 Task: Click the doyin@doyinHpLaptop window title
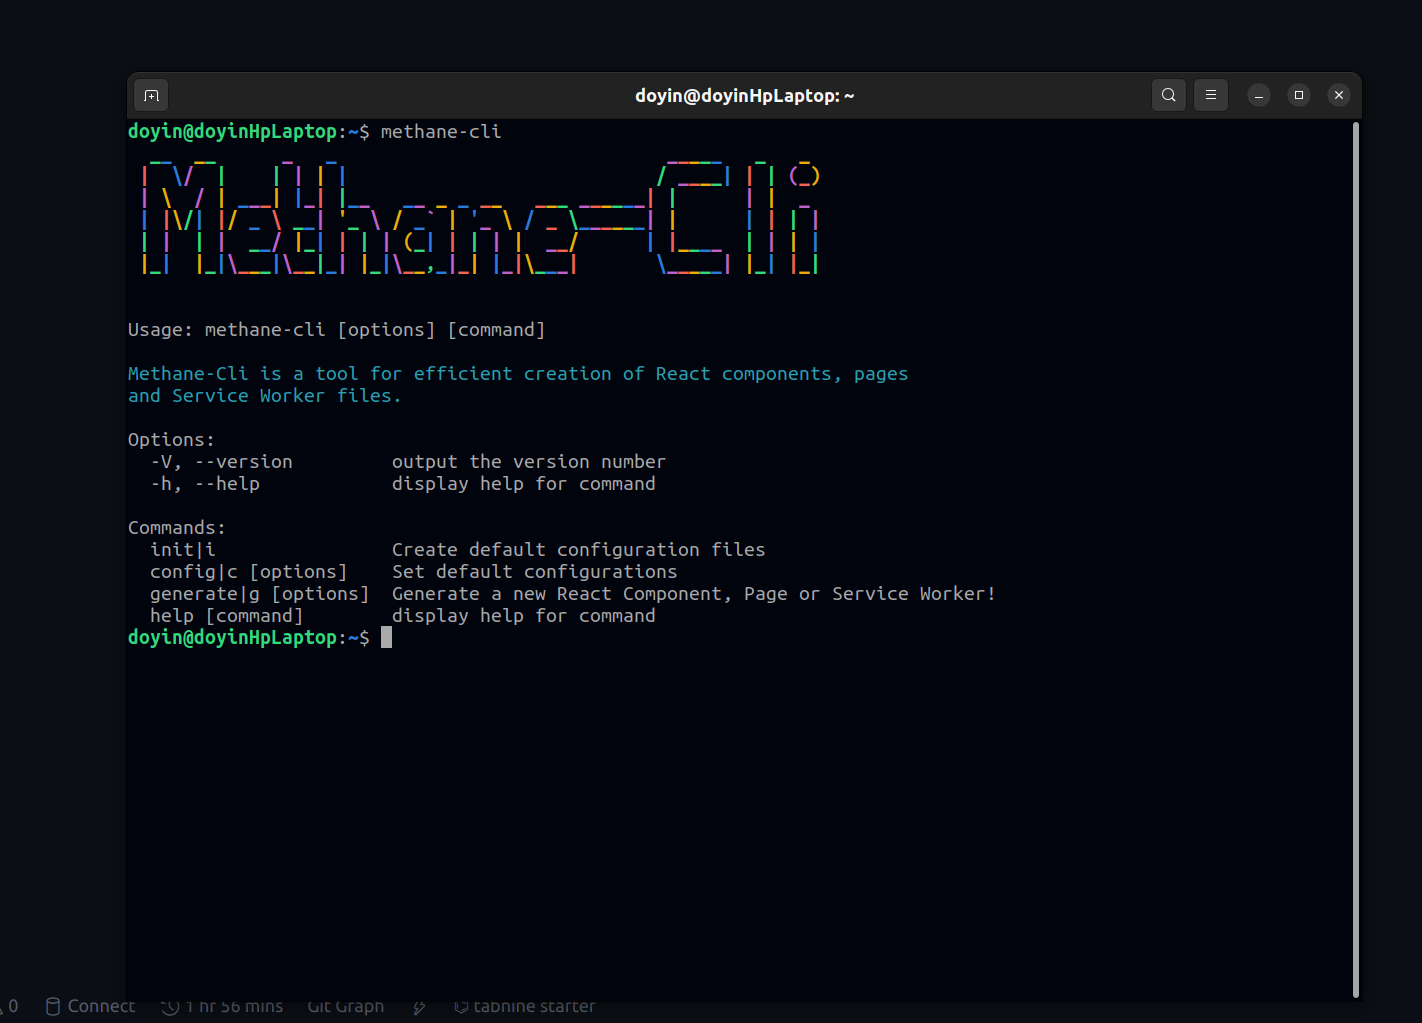pyautogui.click(x=744, y=95)
